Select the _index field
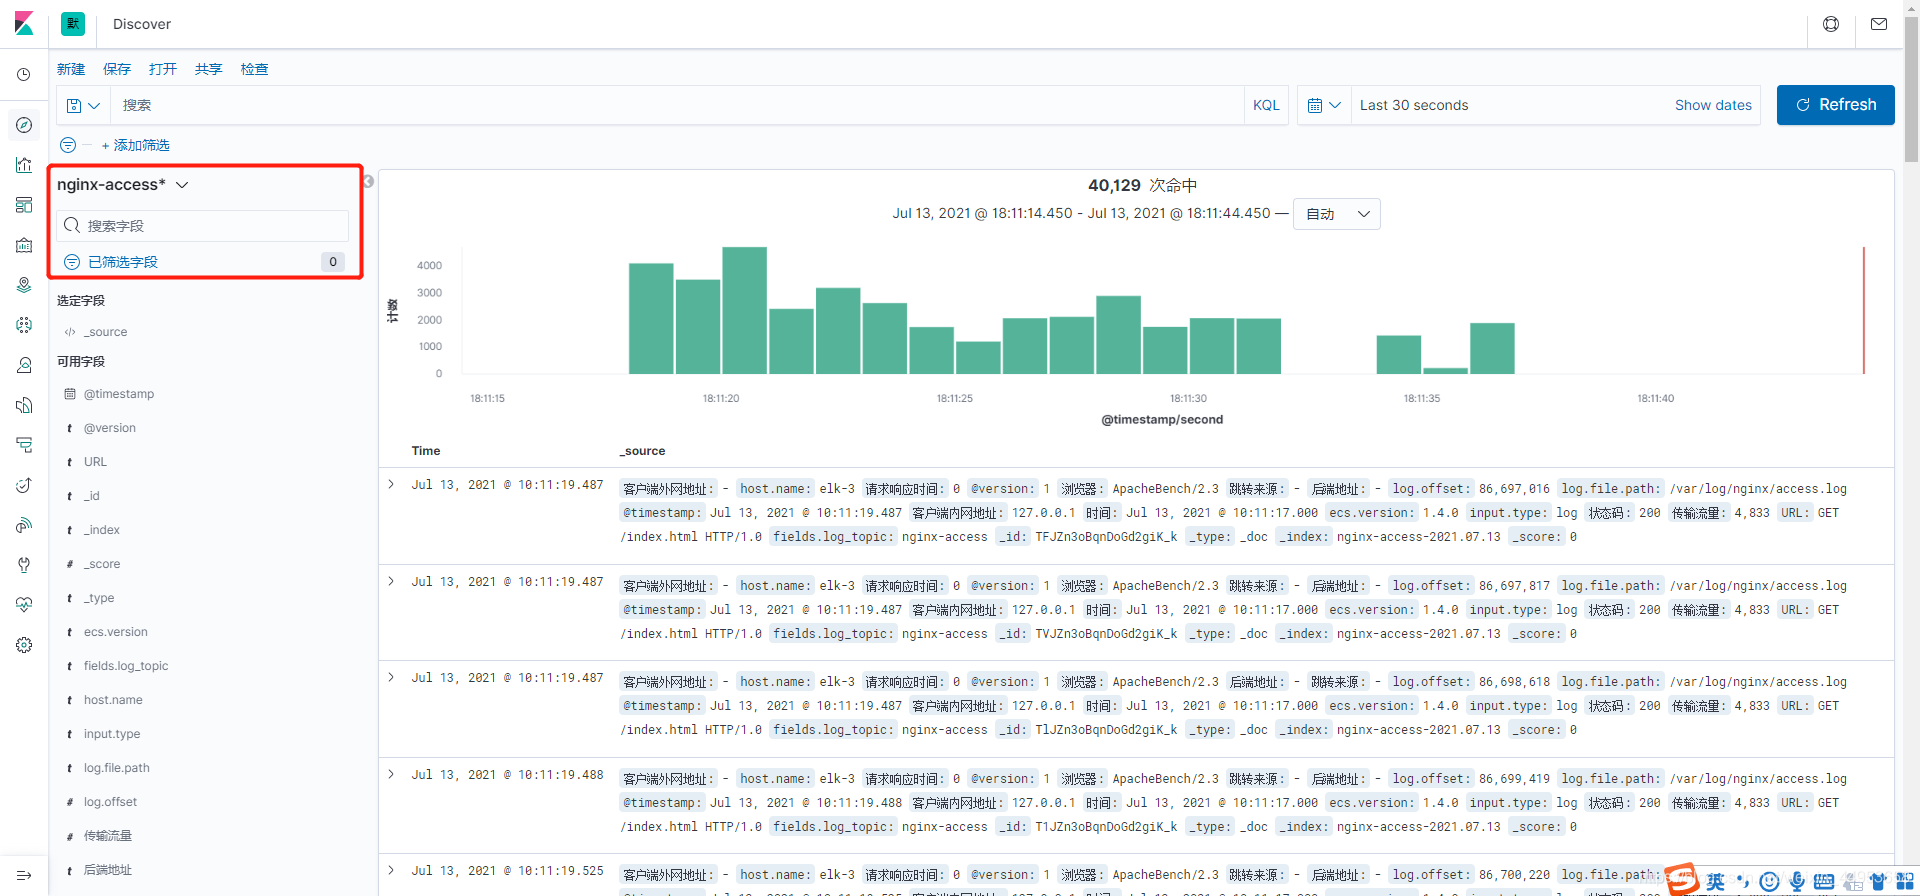 [x=101, y=530]
